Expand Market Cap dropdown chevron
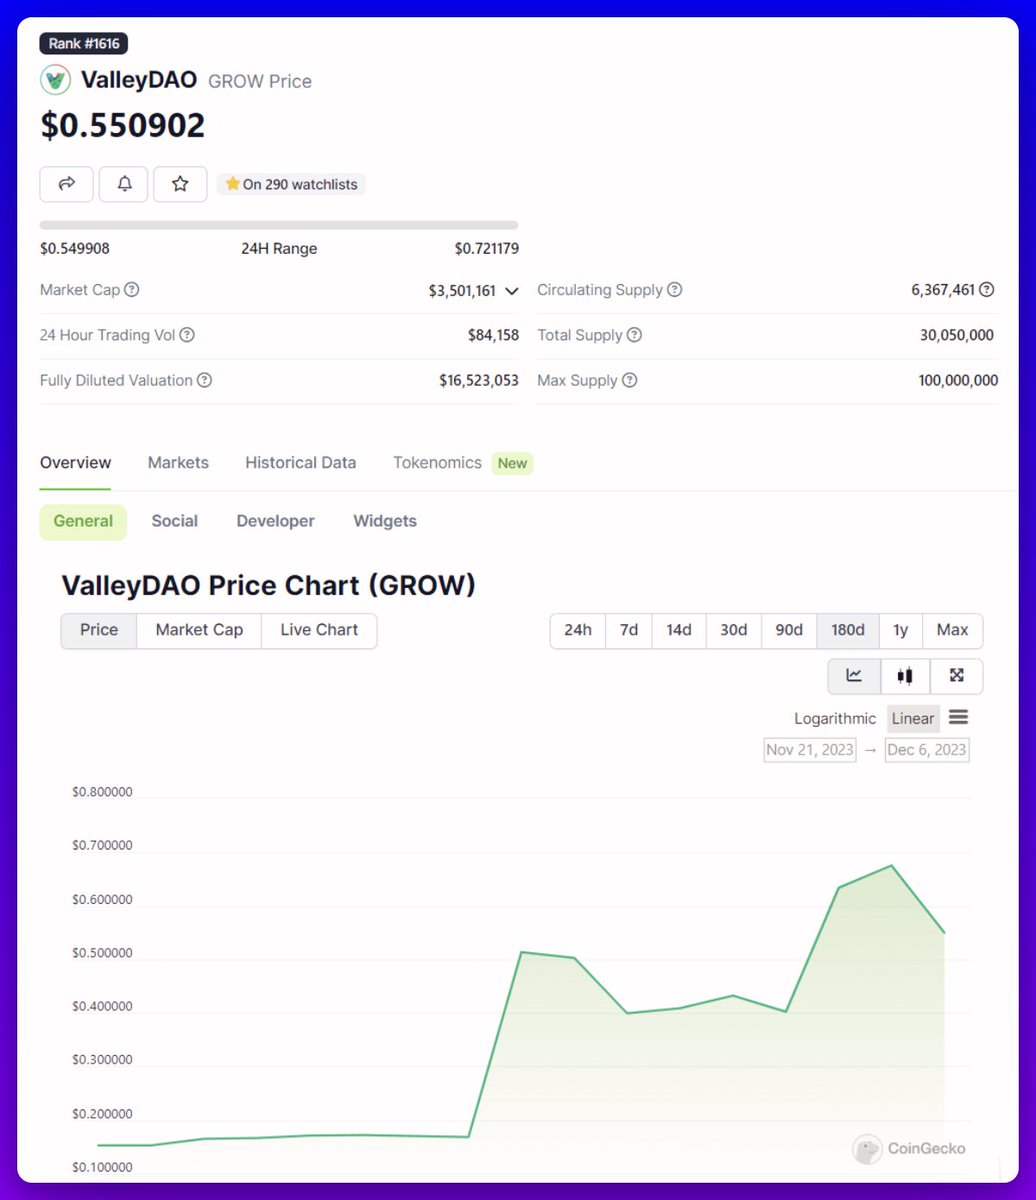1036x1200 pixels. point(512,291)
